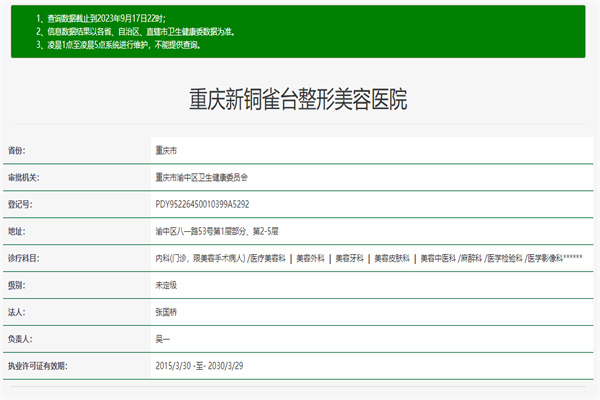
Task: Select level value 未定级
Action: click(x=166, y=285)
